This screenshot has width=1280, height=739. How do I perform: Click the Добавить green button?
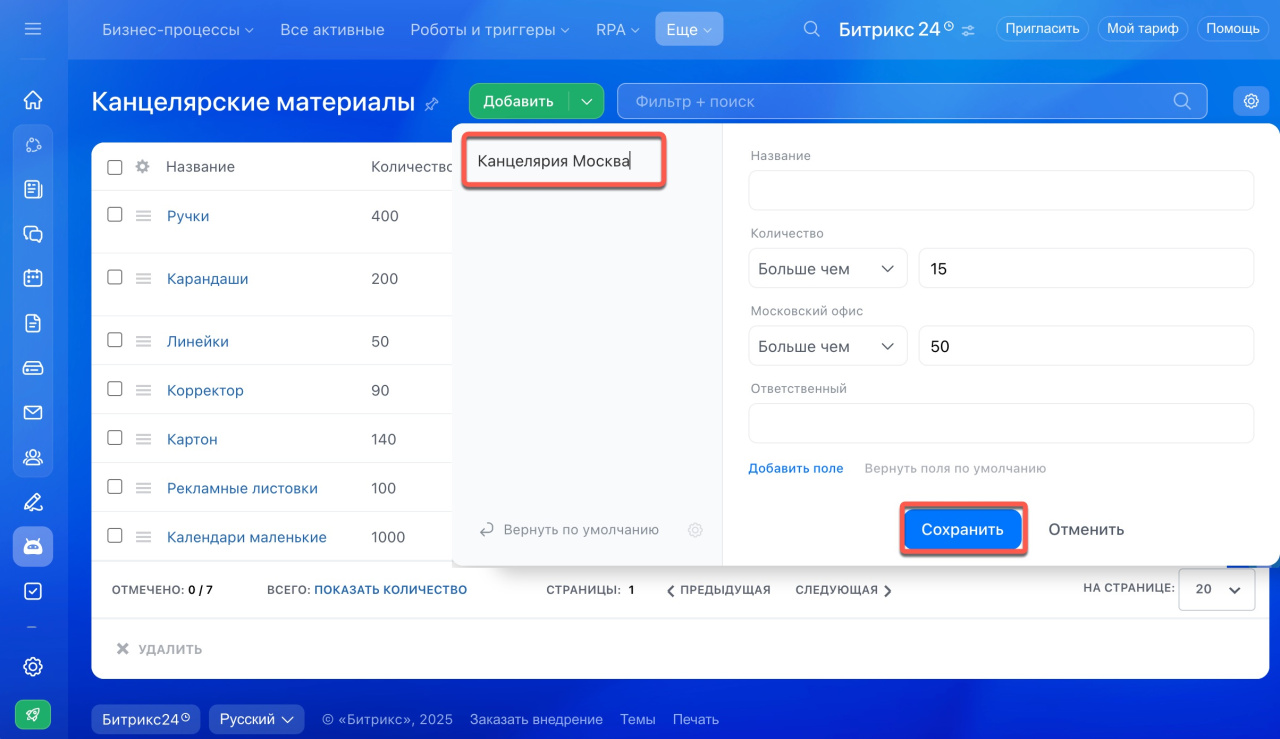pyautogui.click(x=519, y=101)
